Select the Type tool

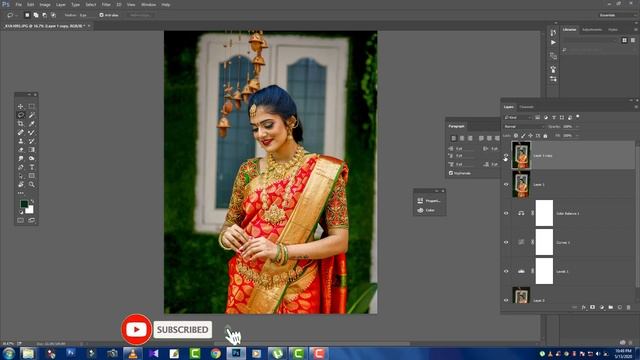point(31,167)
